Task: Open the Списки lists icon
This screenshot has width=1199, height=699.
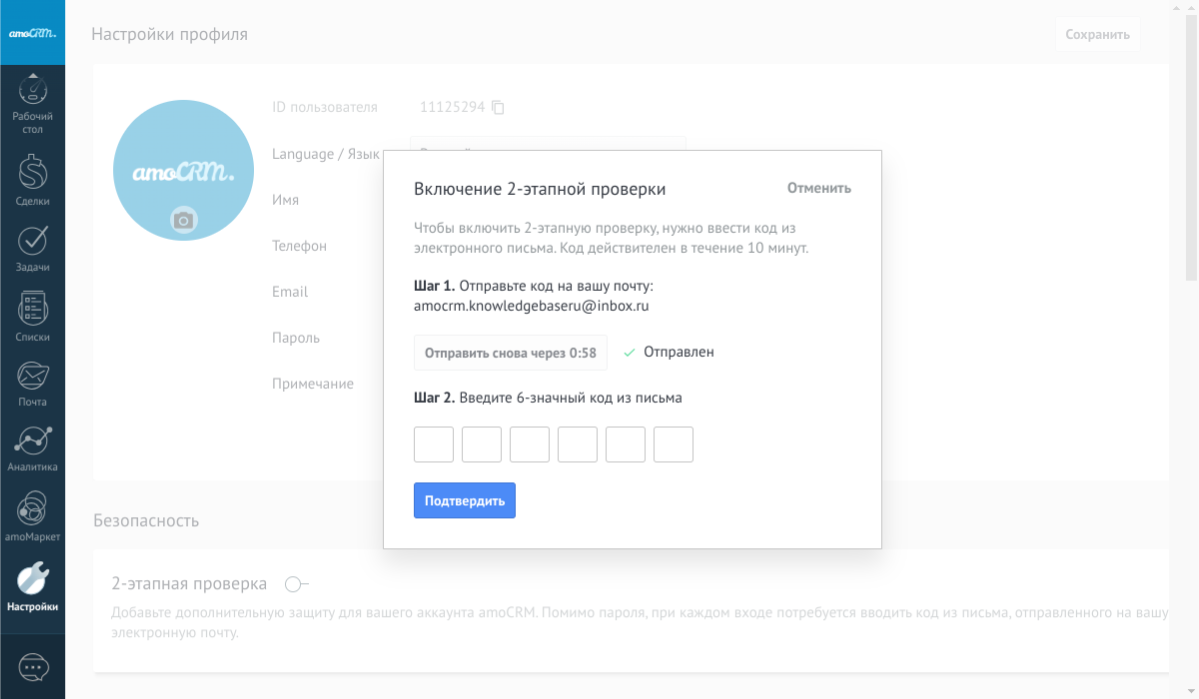Action: pos(32,309)
